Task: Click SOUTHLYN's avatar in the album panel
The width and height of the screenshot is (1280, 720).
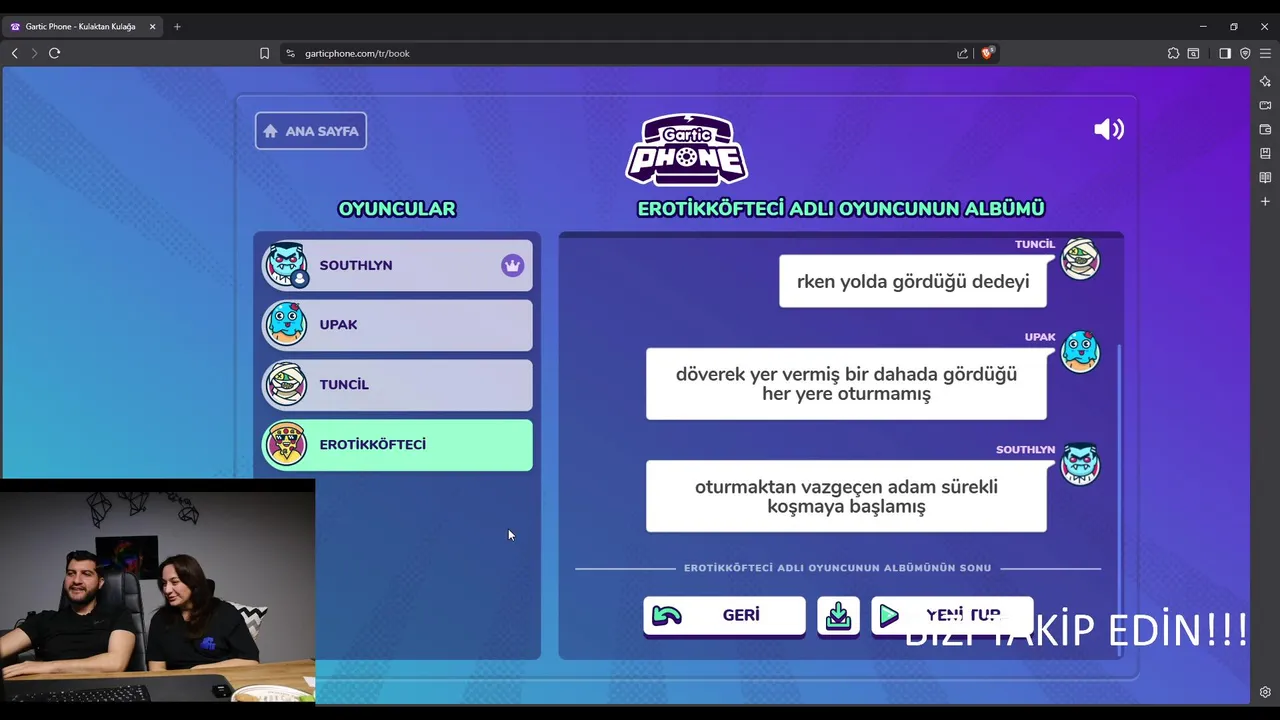Action: pos(1080,464)
